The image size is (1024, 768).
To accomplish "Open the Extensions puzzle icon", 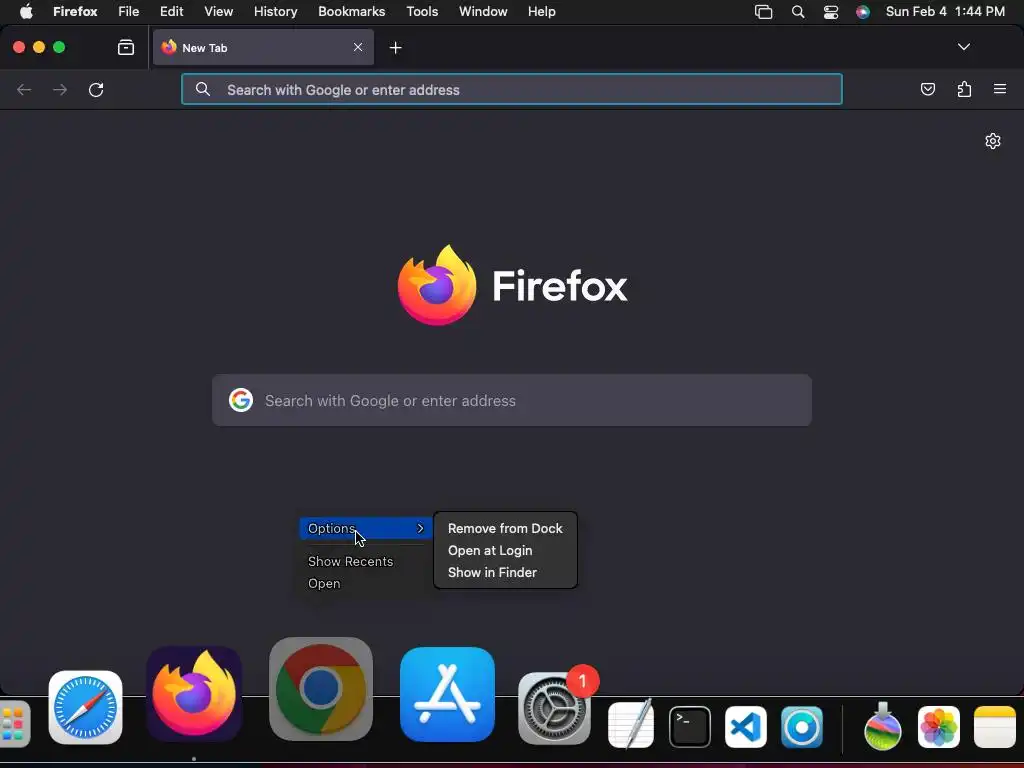I will click(x=964, y=89).
